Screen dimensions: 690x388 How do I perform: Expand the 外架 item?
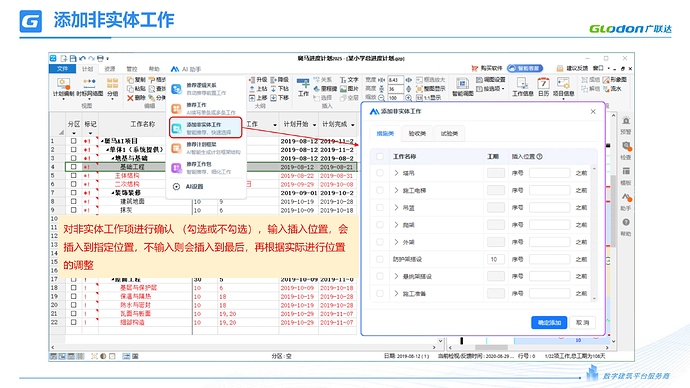tap(396, 242)
